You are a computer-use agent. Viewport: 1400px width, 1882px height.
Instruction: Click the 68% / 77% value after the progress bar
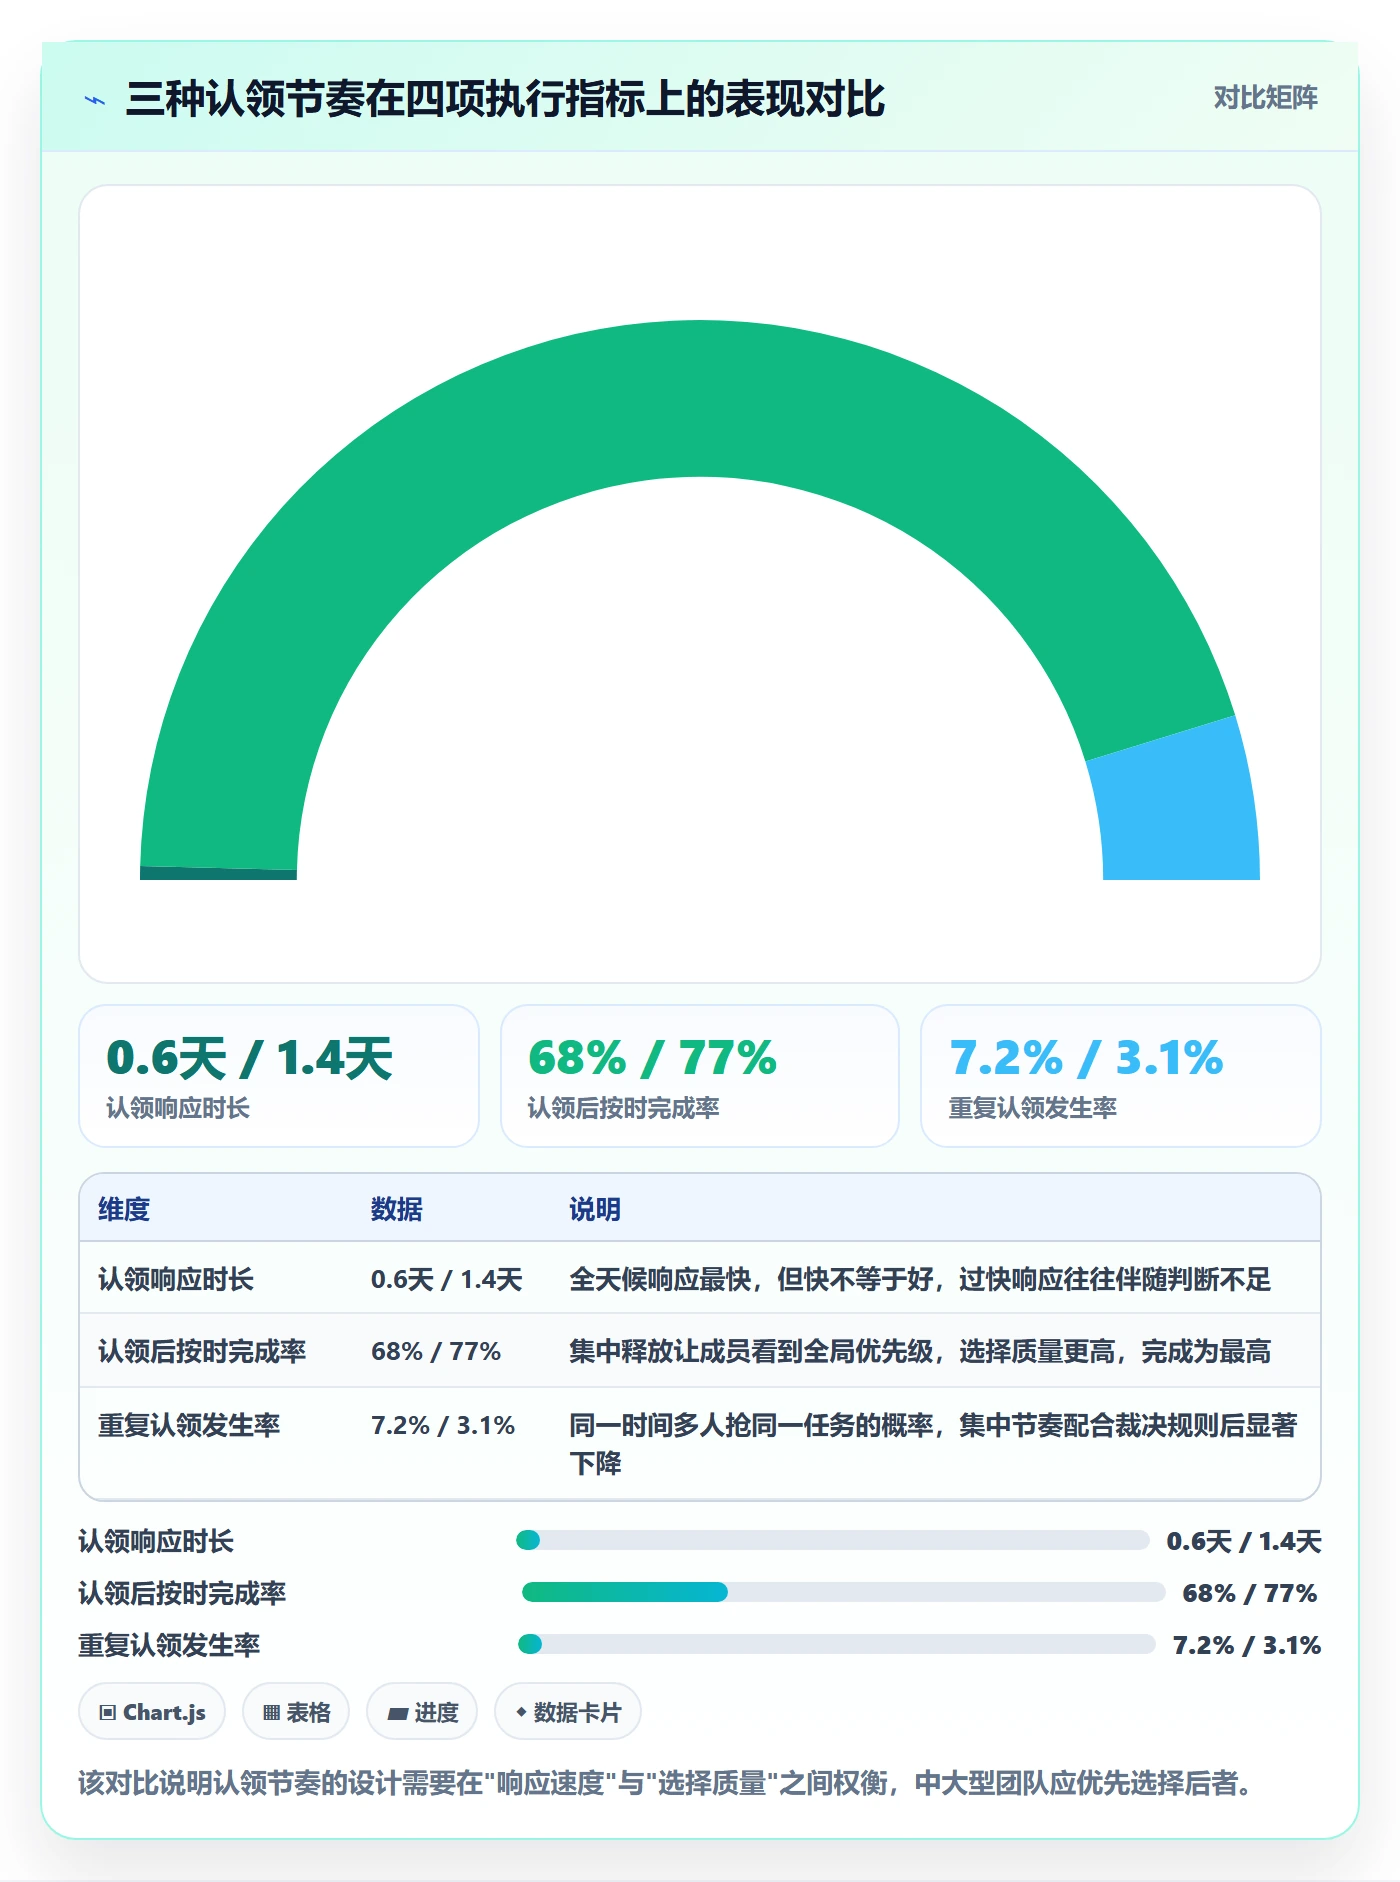click(x=1250, y=1593)
